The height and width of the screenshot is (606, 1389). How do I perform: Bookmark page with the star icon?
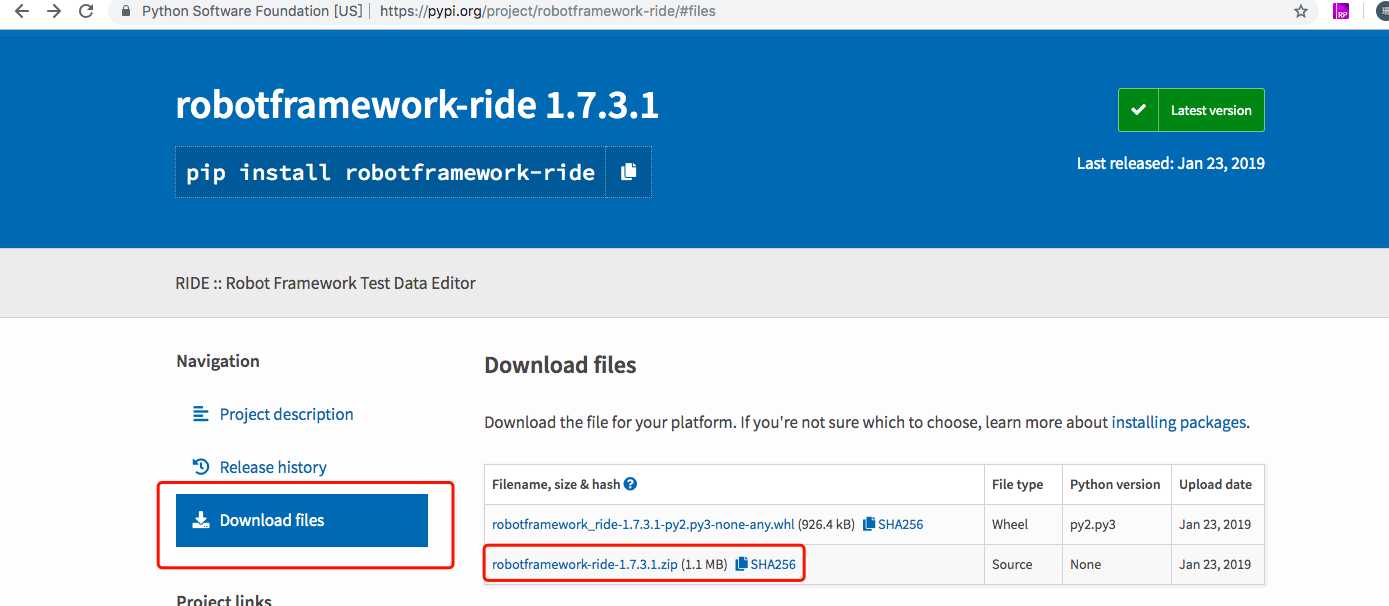pyautogui.click(x=1300, y=12)
